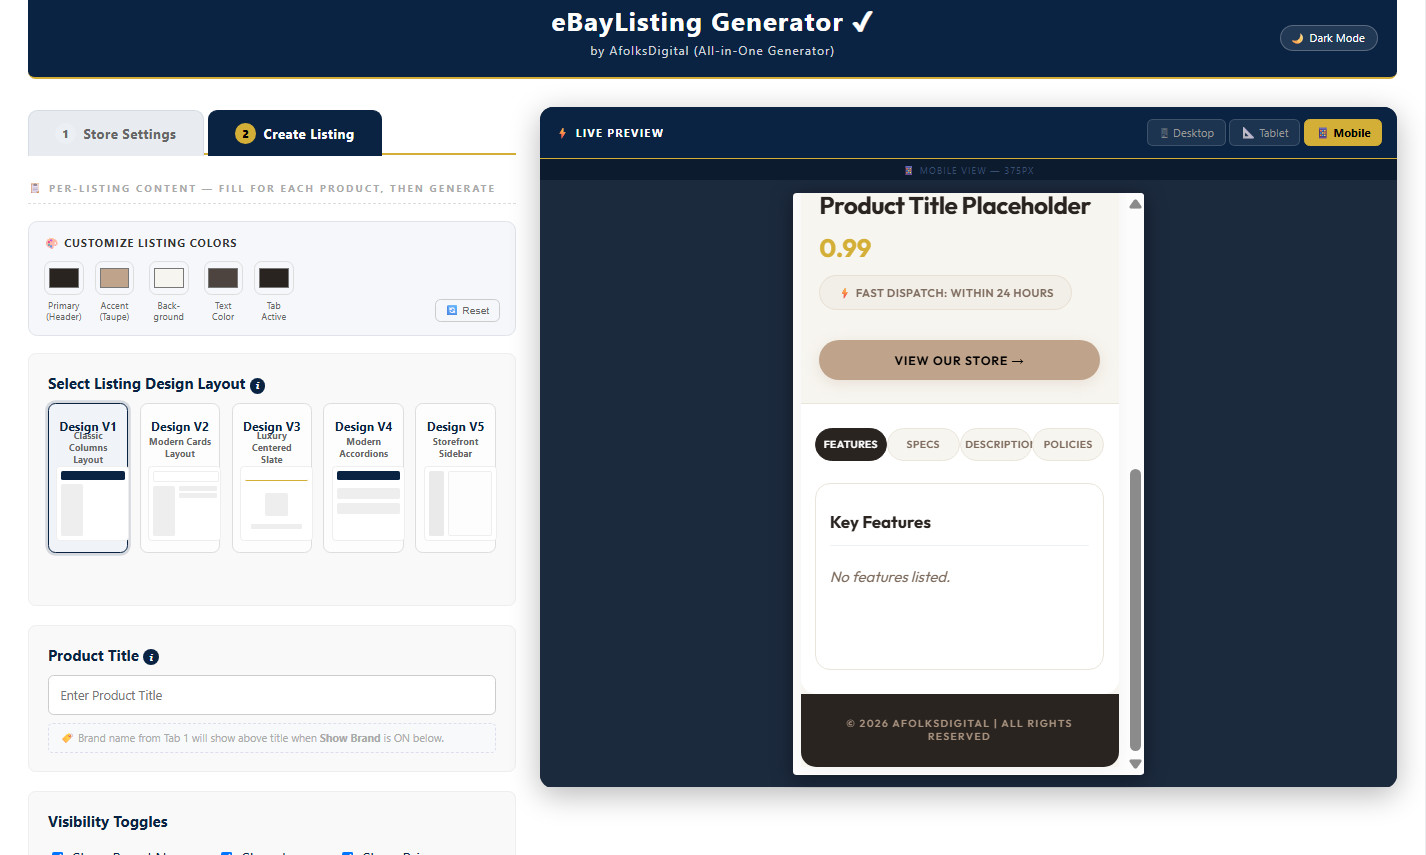The height and width of the screenshot is (855, 1426).
Task: Pick the Primary (Header) color swatch
Action: click(x=64, y=278)
